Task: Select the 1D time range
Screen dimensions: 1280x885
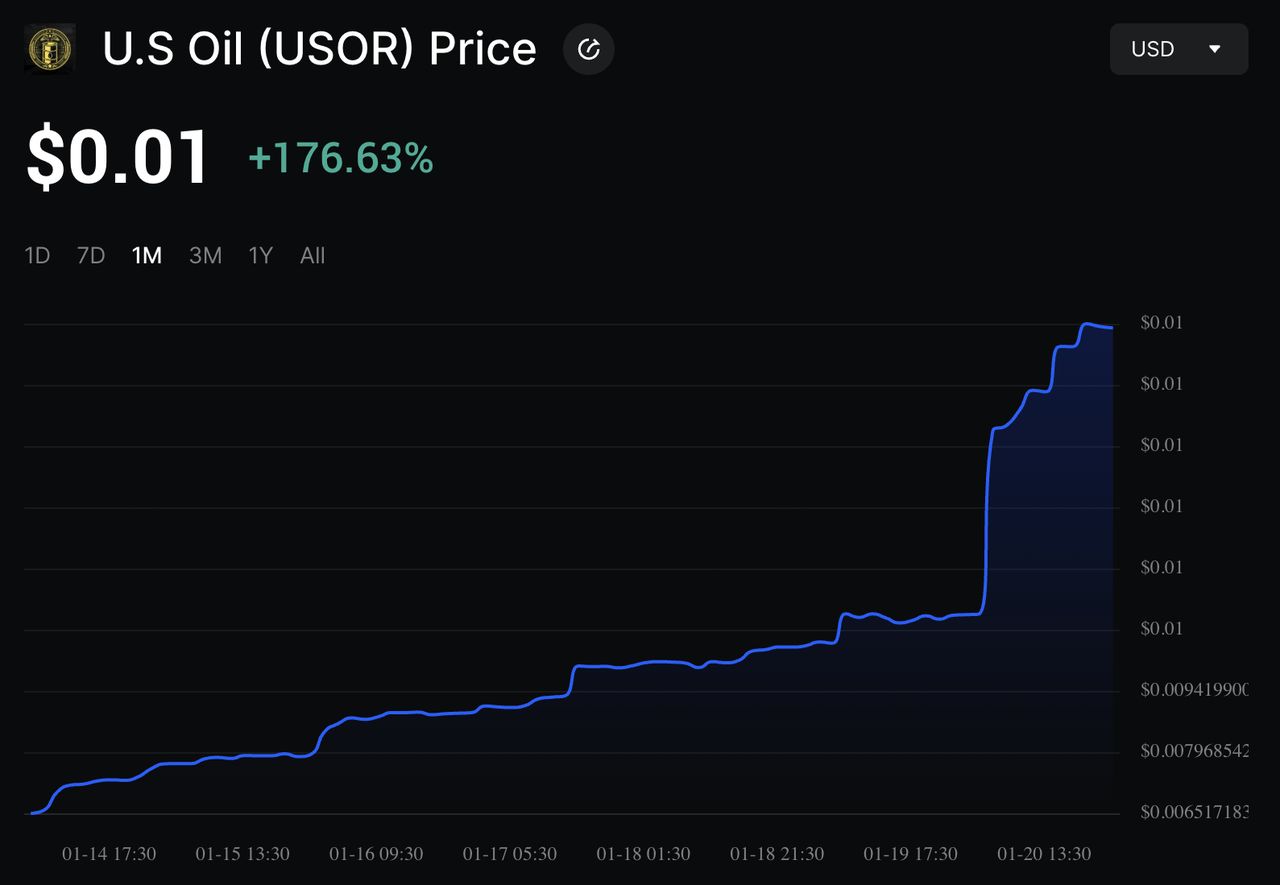Action: pyautogui.click(x=37, y=256)
